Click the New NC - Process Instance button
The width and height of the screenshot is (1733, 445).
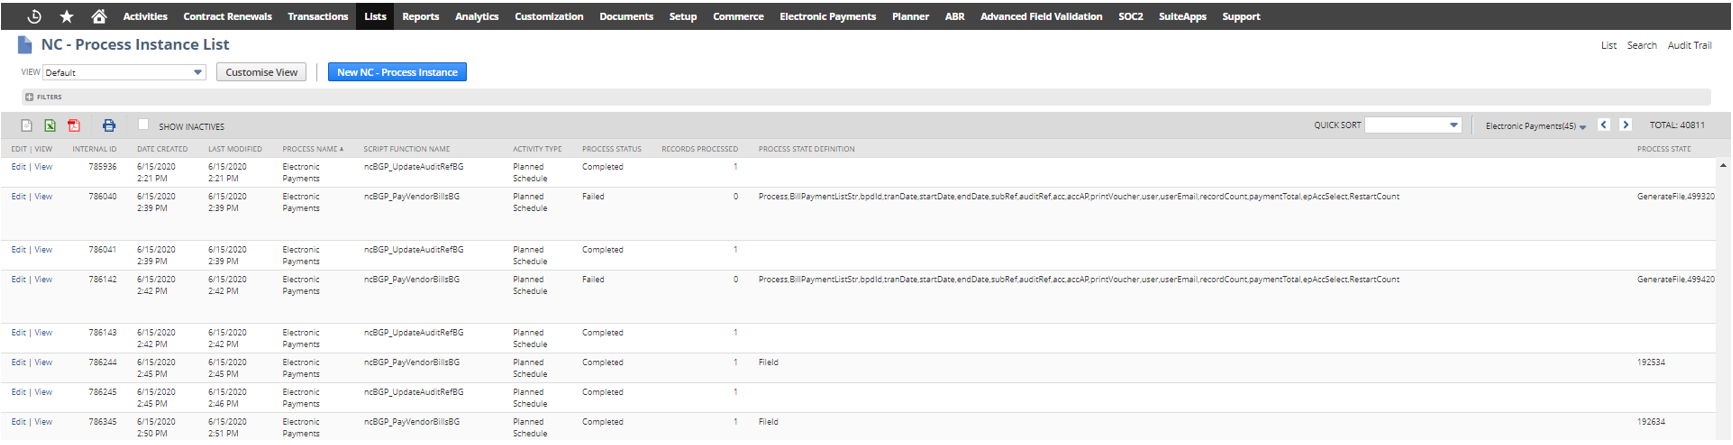tap(397, 72)
